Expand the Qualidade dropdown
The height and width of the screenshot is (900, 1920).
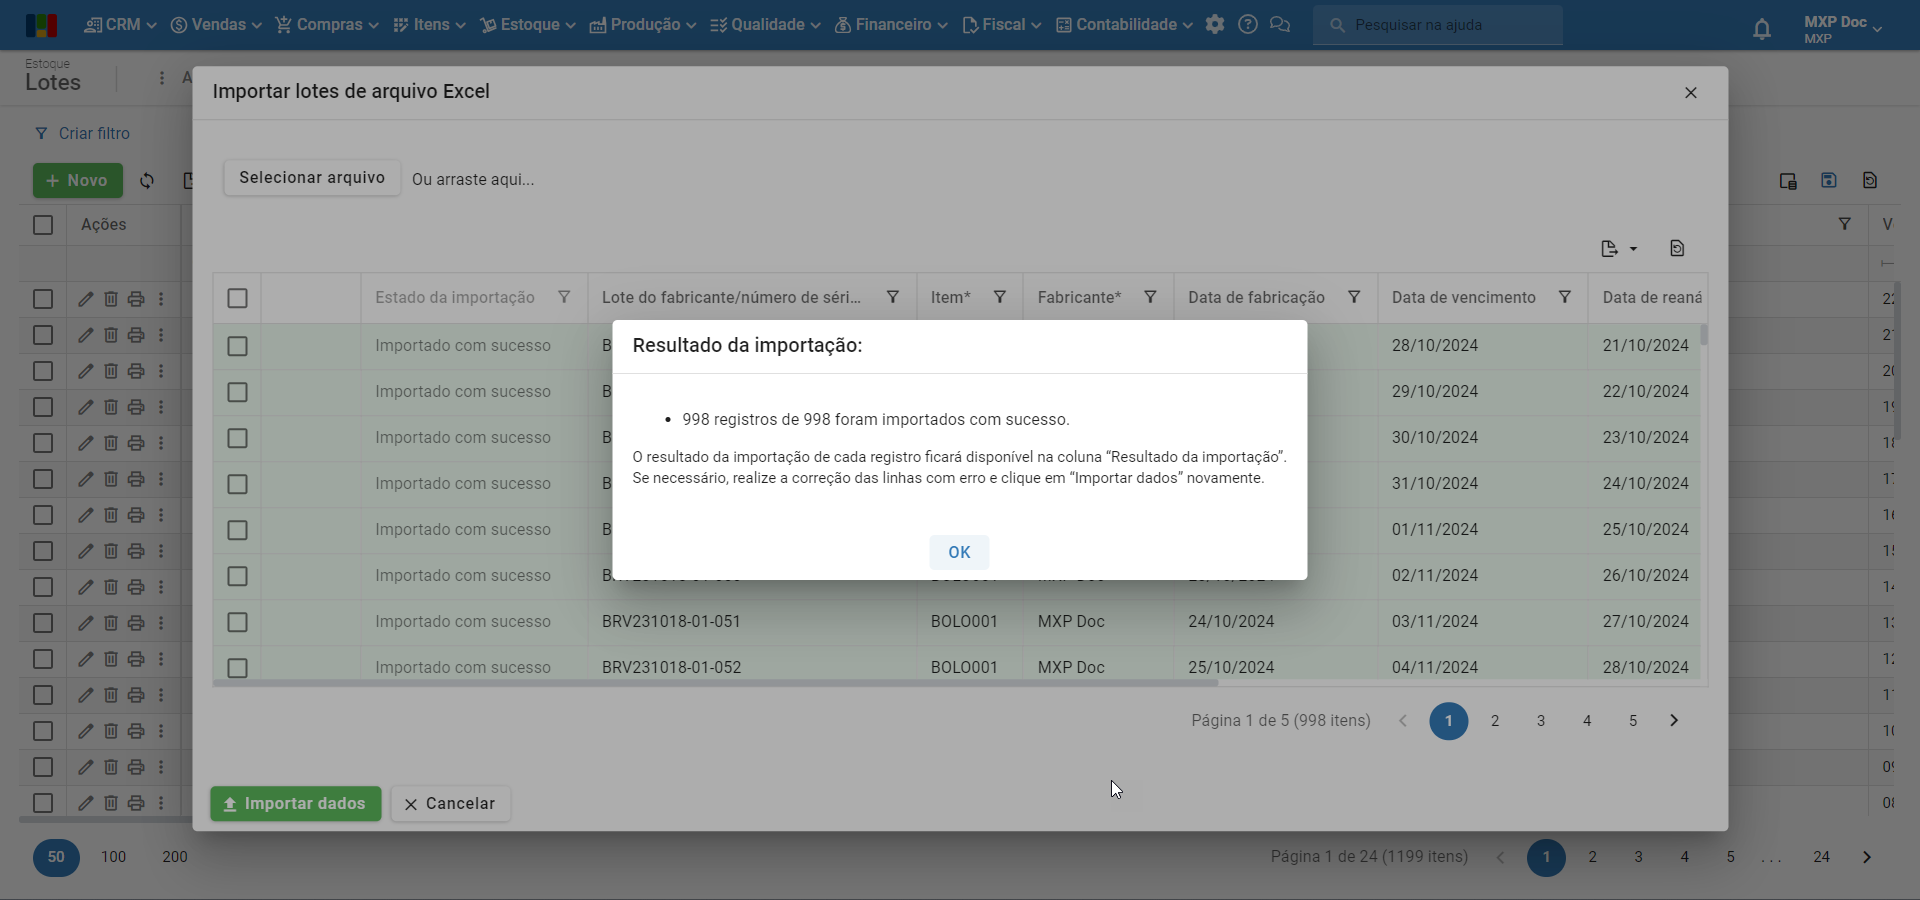pos(765,25)
